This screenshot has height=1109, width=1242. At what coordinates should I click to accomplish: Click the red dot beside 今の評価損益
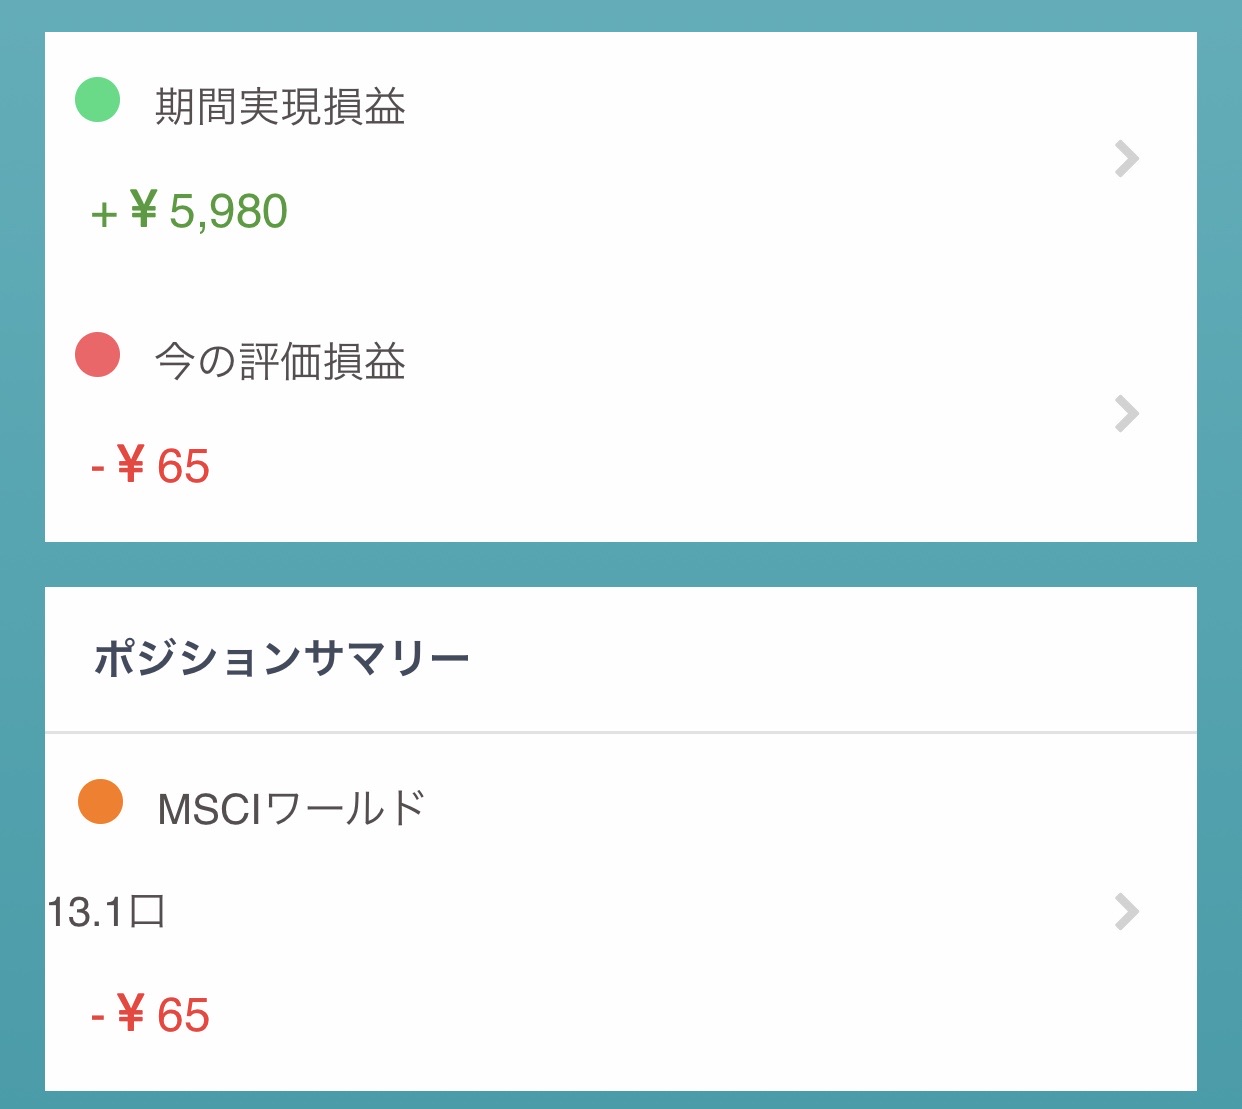(x=98, y=355)
